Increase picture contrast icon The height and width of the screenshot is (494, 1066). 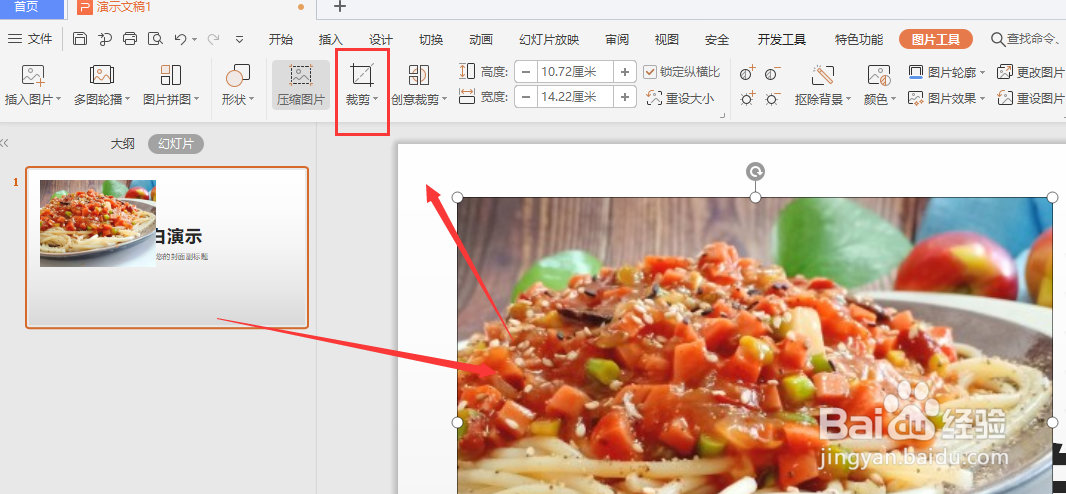pos(748,72)
